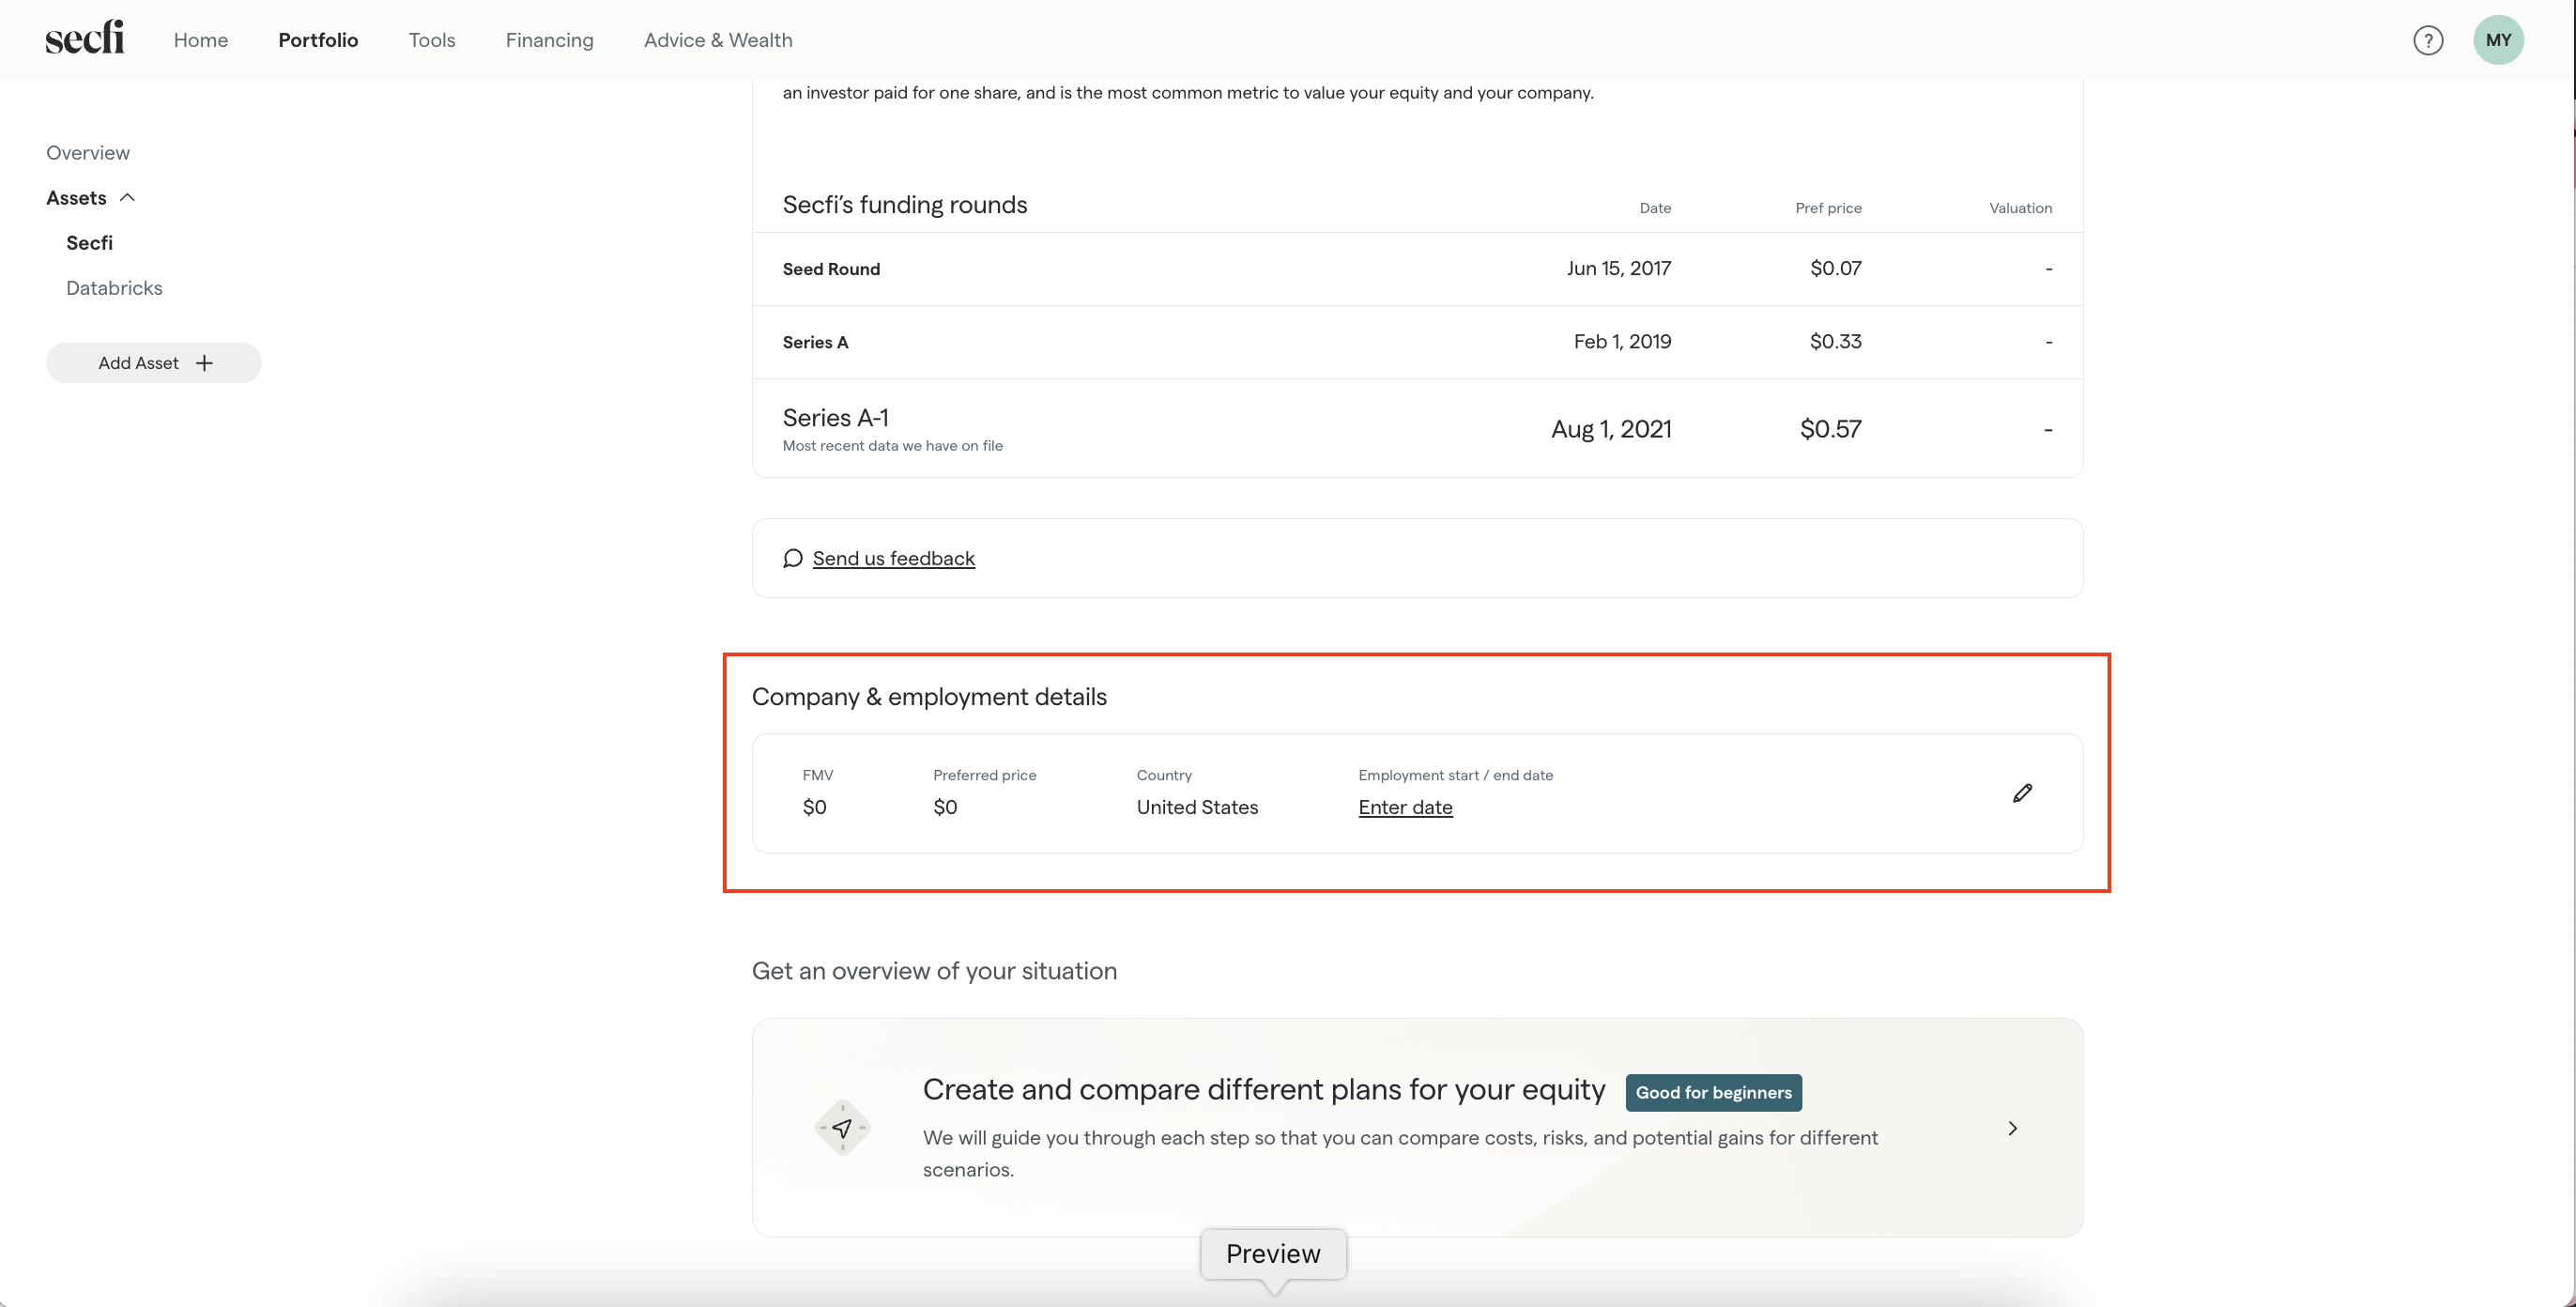The image size is (2576, 1307).
Task: Click the Good for beginners badge
Action: tap(1712, 1092)
